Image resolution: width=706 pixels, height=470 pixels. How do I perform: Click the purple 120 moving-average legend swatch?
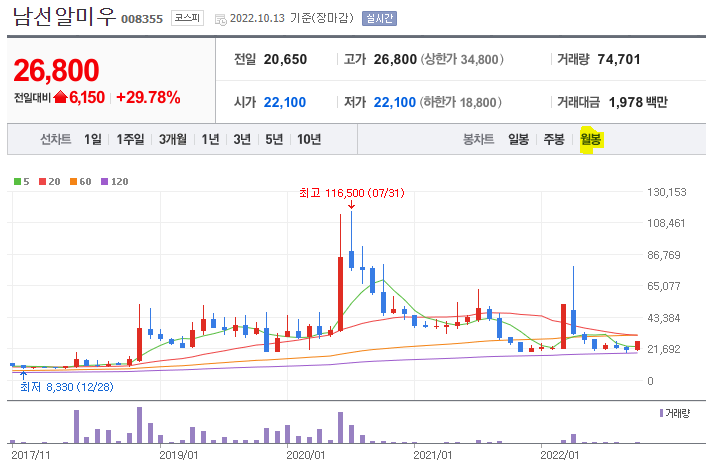coord(104,181)
